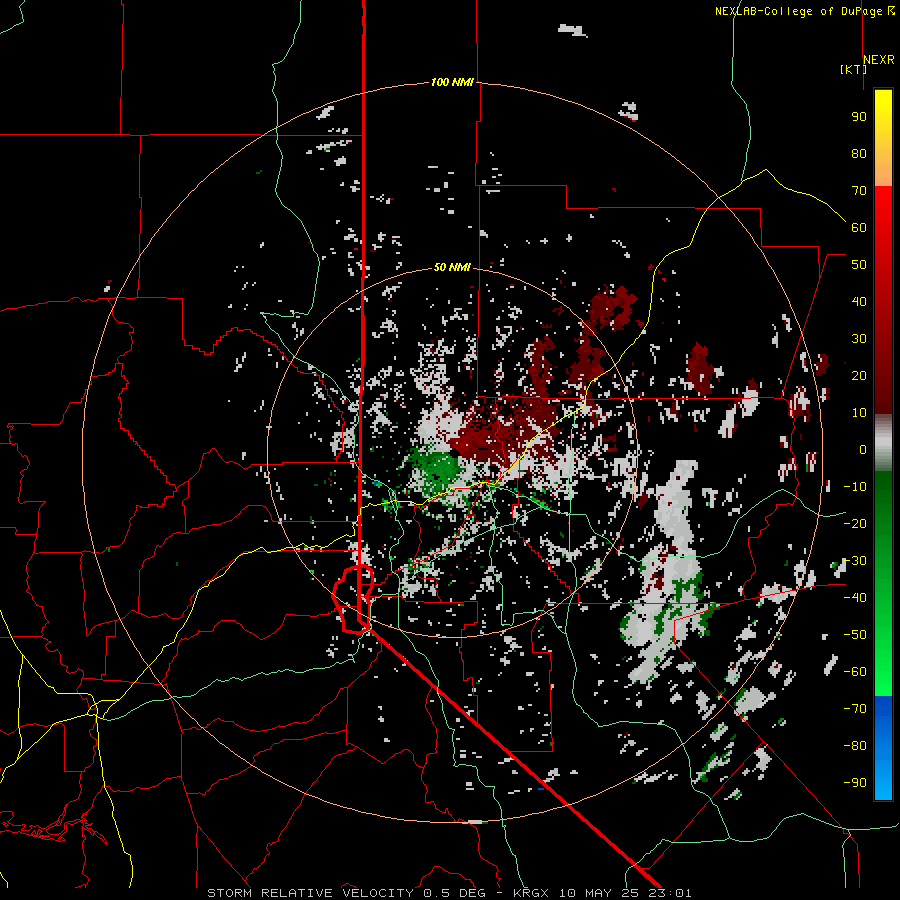
Task: Select the -20 value on the velocity scale
Action: (x=855, y=524)
